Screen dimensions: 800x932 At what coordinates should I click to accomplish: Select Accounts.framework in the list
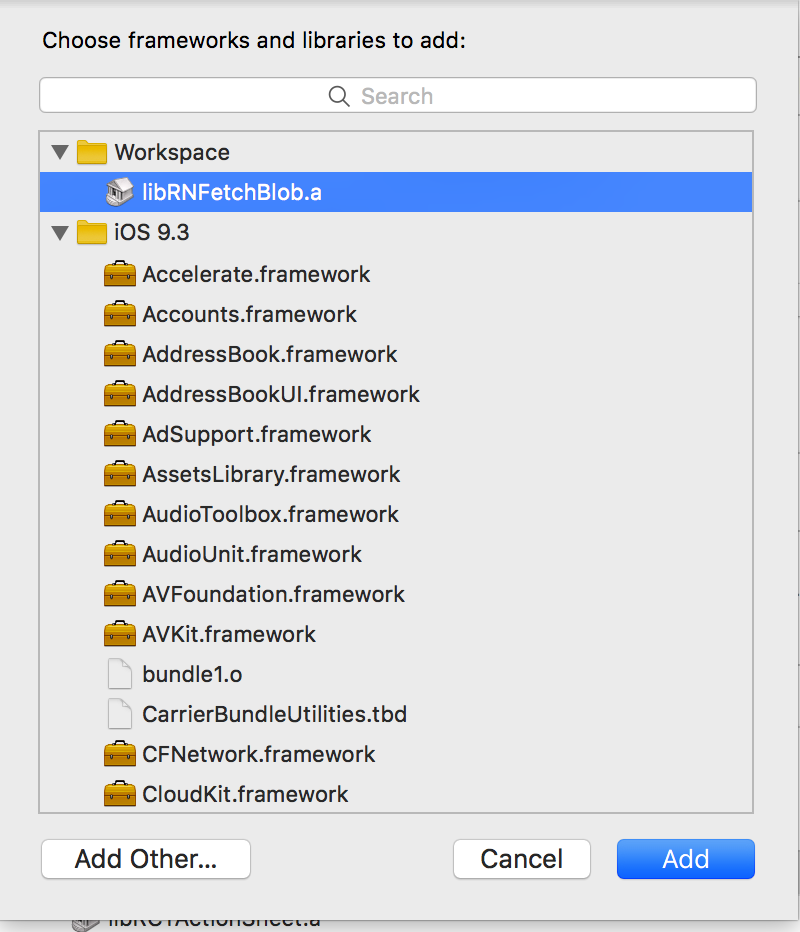click(396, 314)
